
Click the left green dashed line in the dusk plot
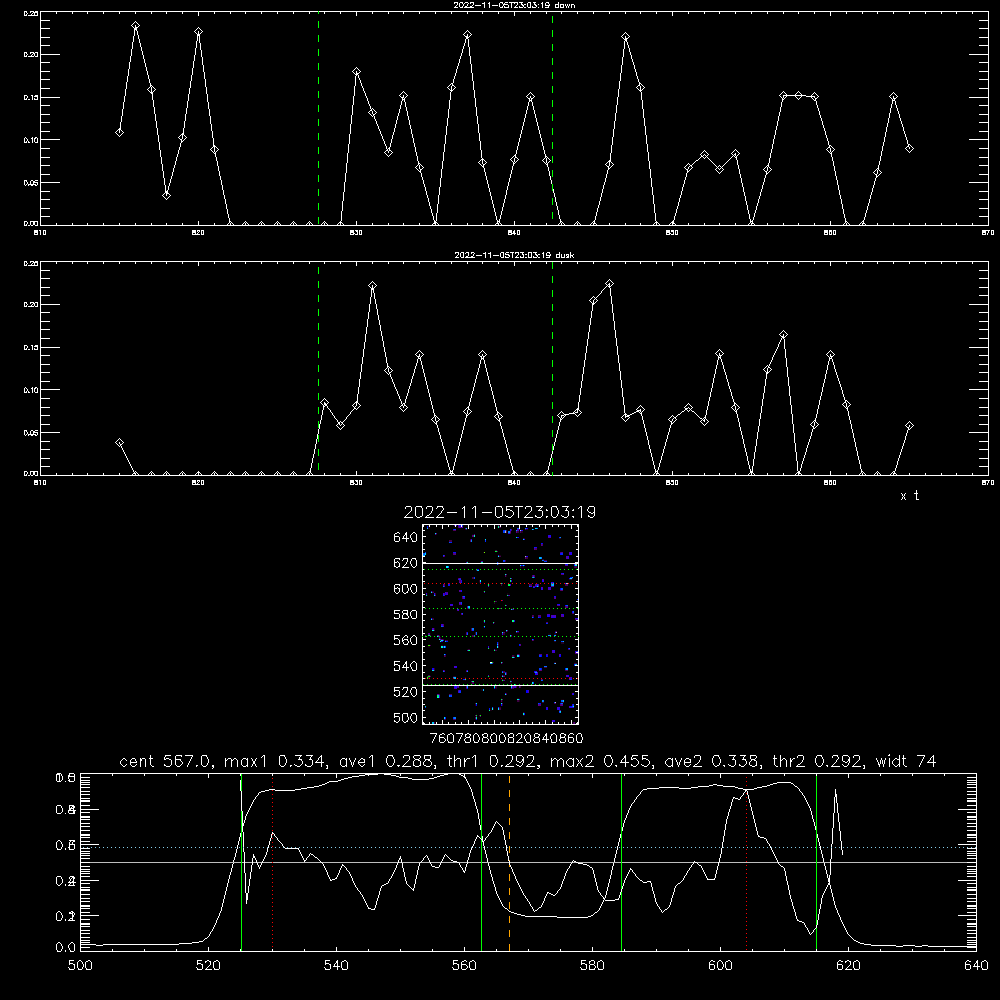click(318, 369)
